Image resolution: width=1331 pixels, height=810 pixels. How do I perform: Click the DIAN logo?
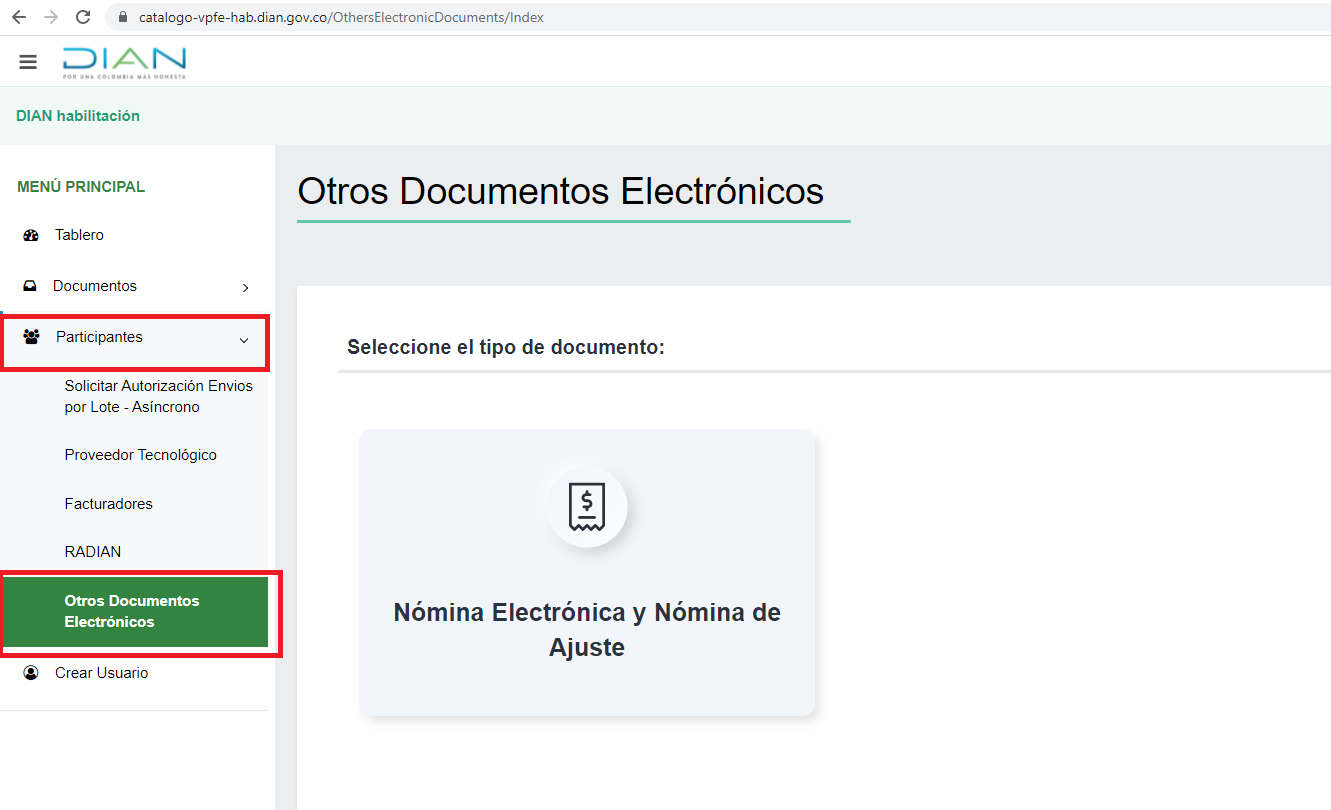point(124,62)
